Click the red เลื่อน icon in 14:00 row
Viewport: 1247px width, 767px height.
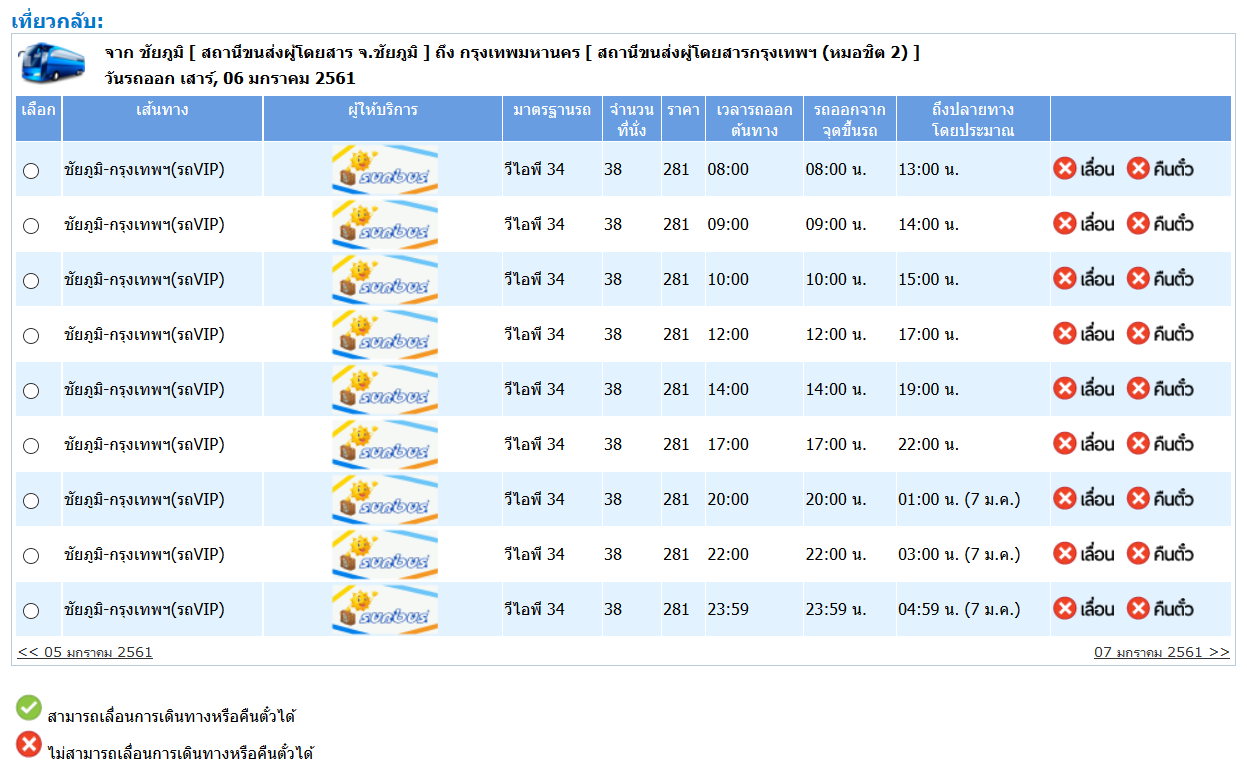[1064, 388]
